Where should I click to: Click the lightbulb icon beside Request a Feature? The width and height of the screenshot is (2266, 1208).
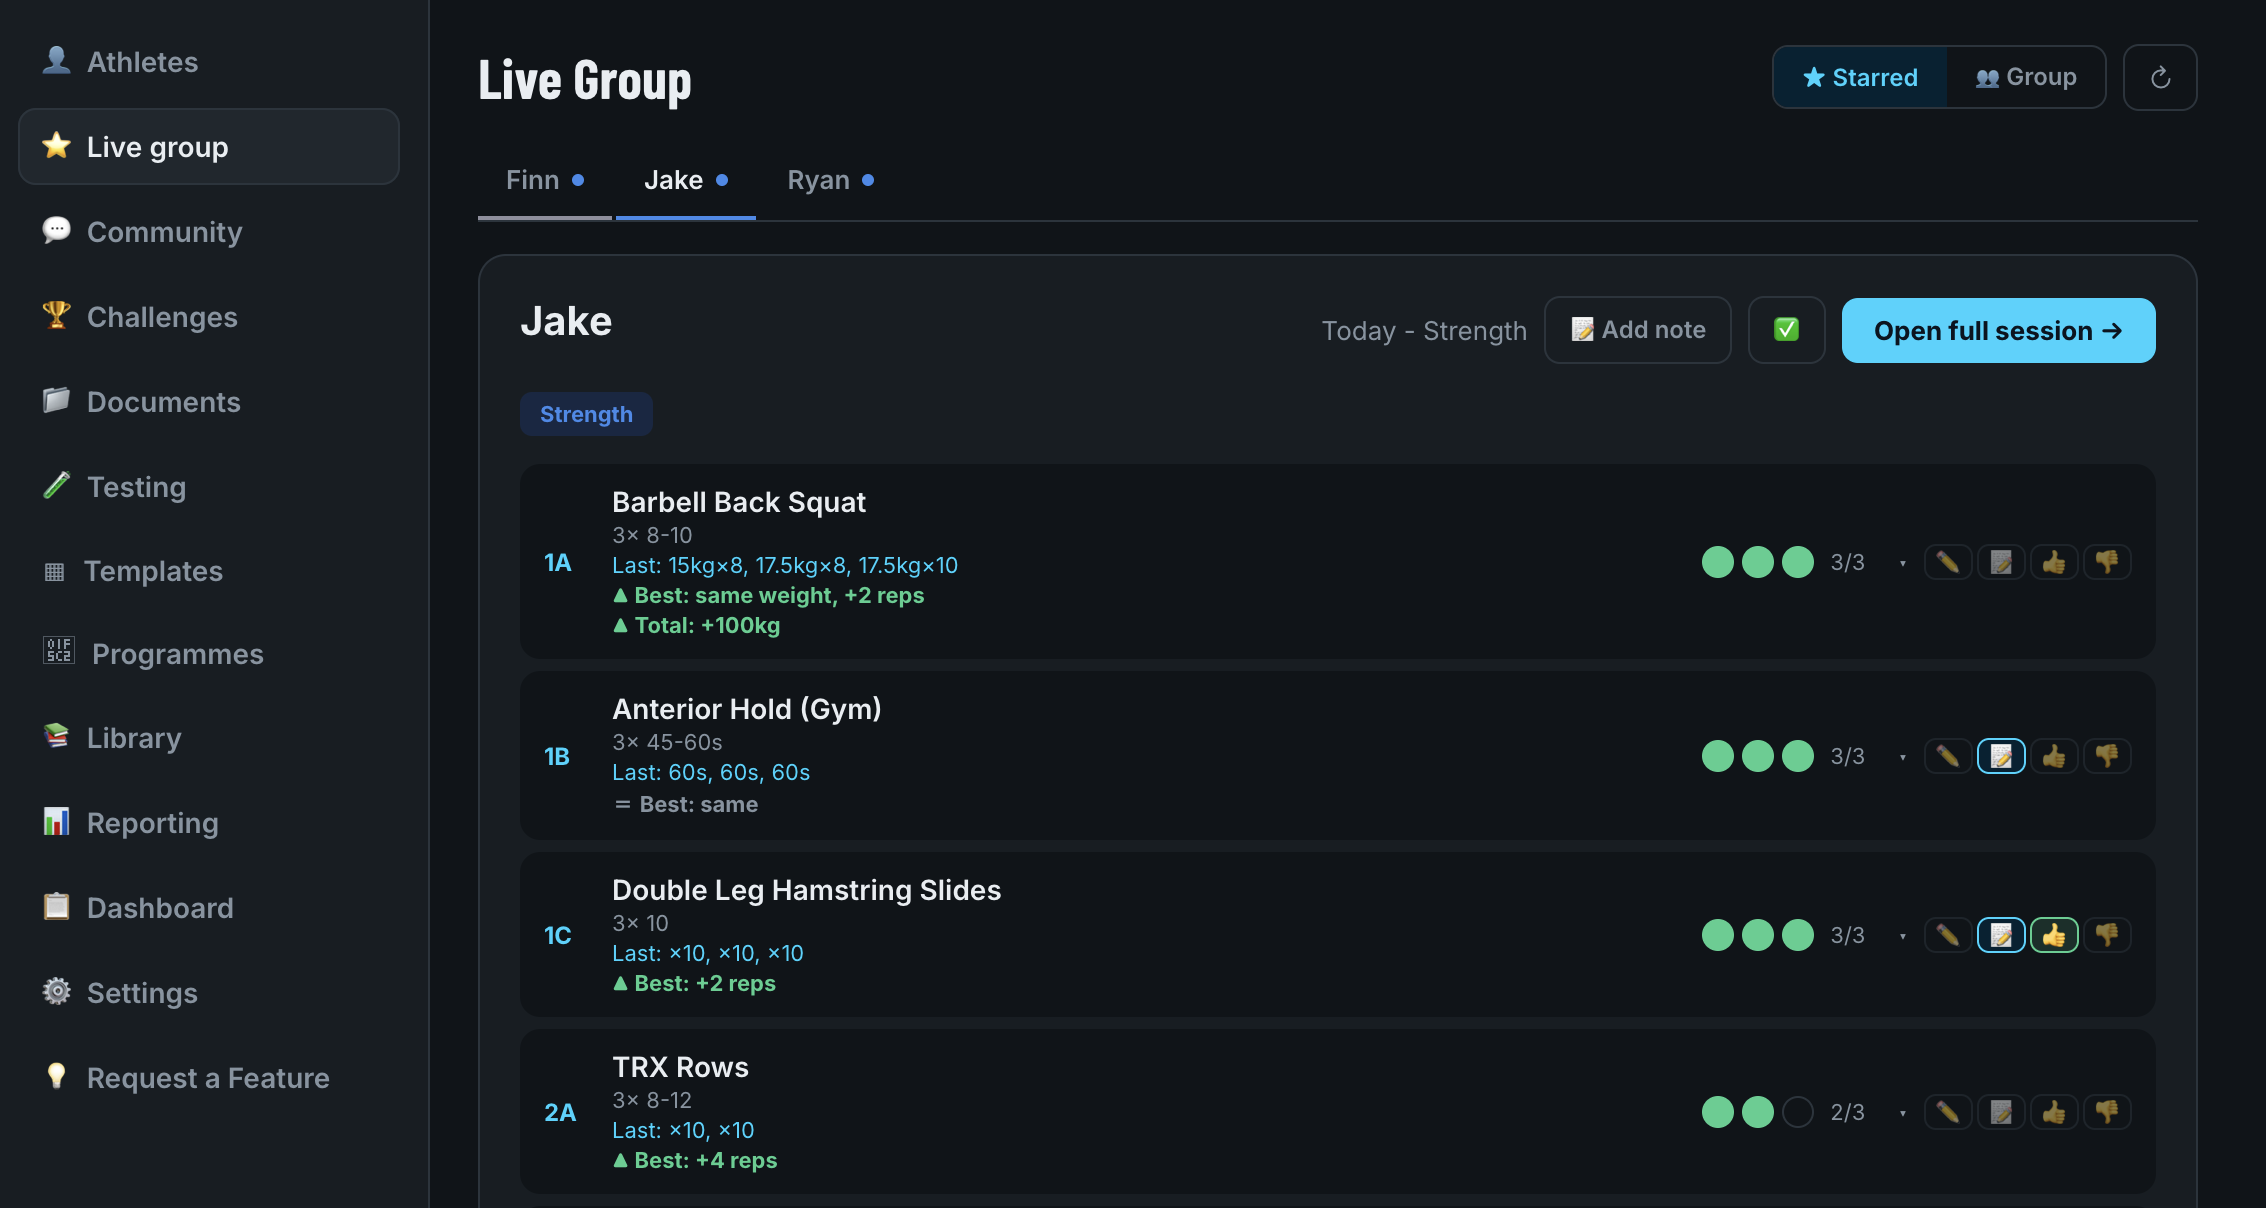click(x=56, y=1076)
